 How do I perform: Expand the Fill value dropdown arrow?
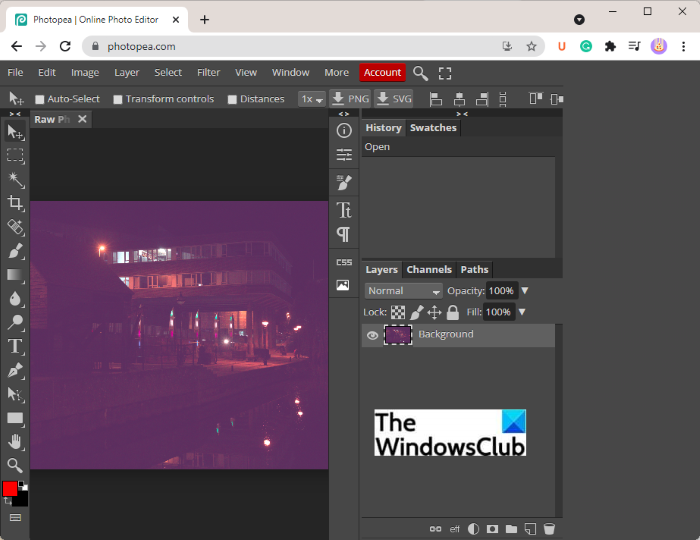(522, 312)
